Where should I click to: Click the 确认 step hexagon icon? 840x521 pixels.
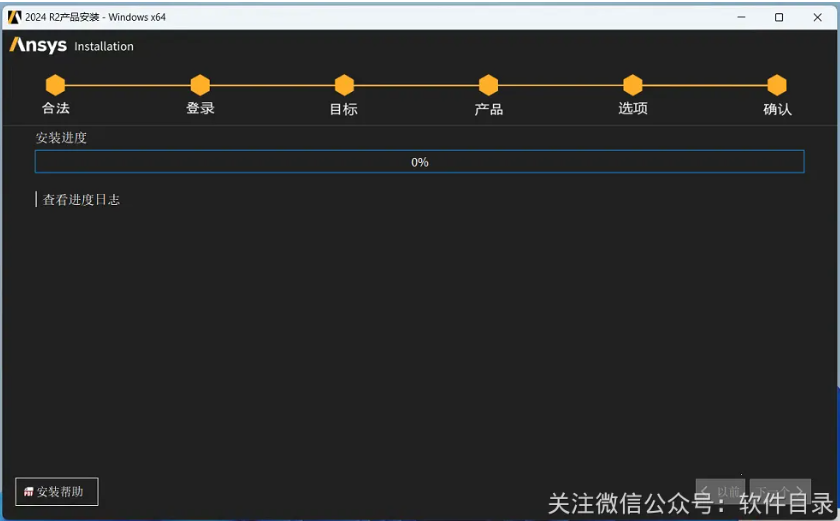(x=776, y=85)
